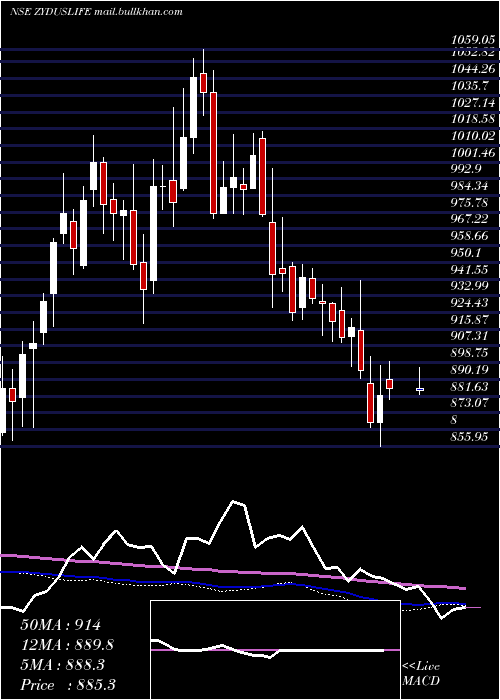Viewport: 500px width, 700px height.
Task: Click the 958.66 price axis label
Action: [x=470, y=236]
